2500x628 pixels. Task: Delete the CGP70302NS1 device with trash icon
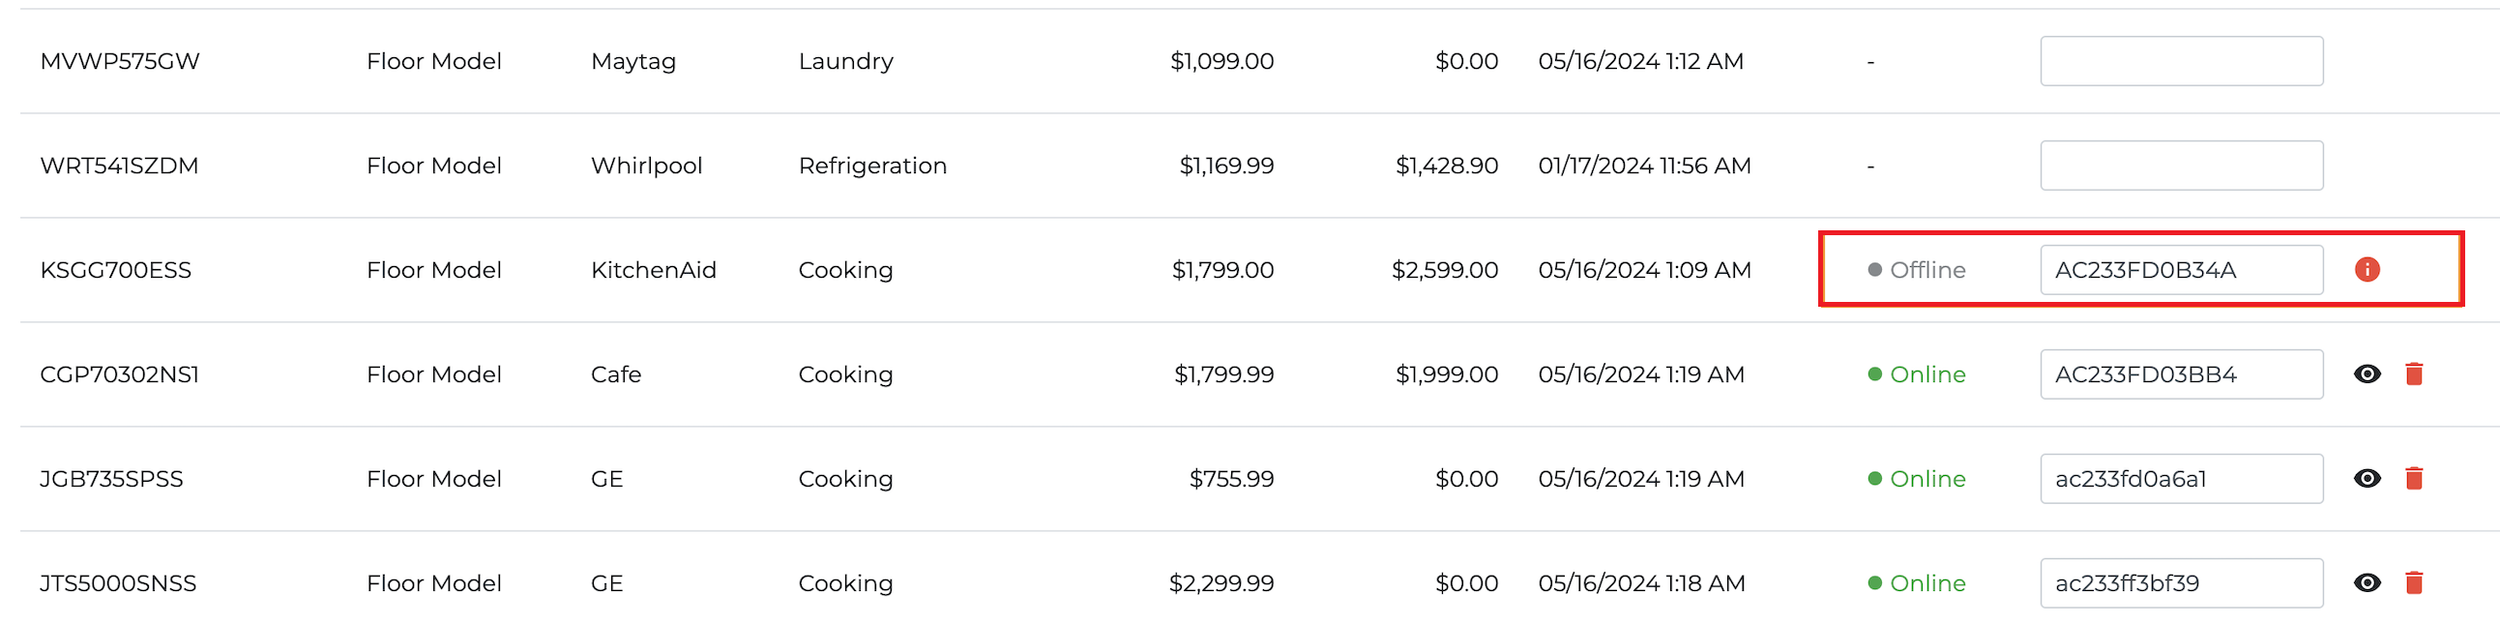(2414, 374)
